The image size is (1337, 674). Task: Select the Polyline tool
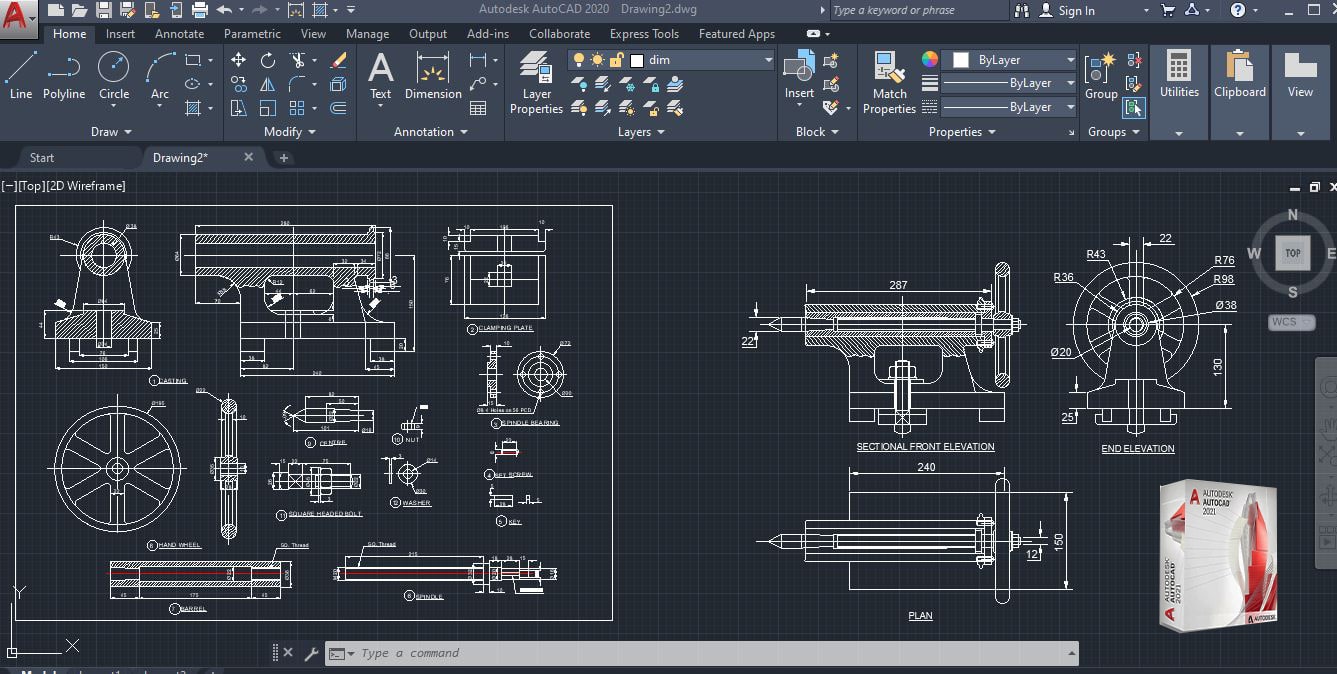[63, 68]
